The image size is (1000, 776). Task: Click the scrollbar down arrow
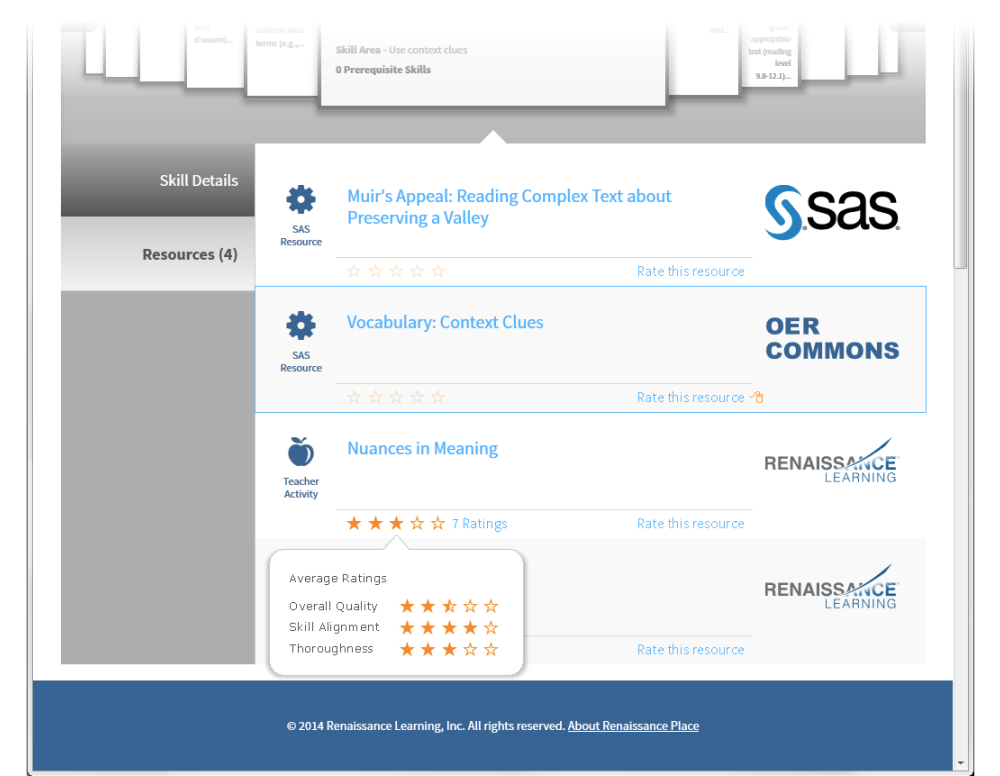960,763
